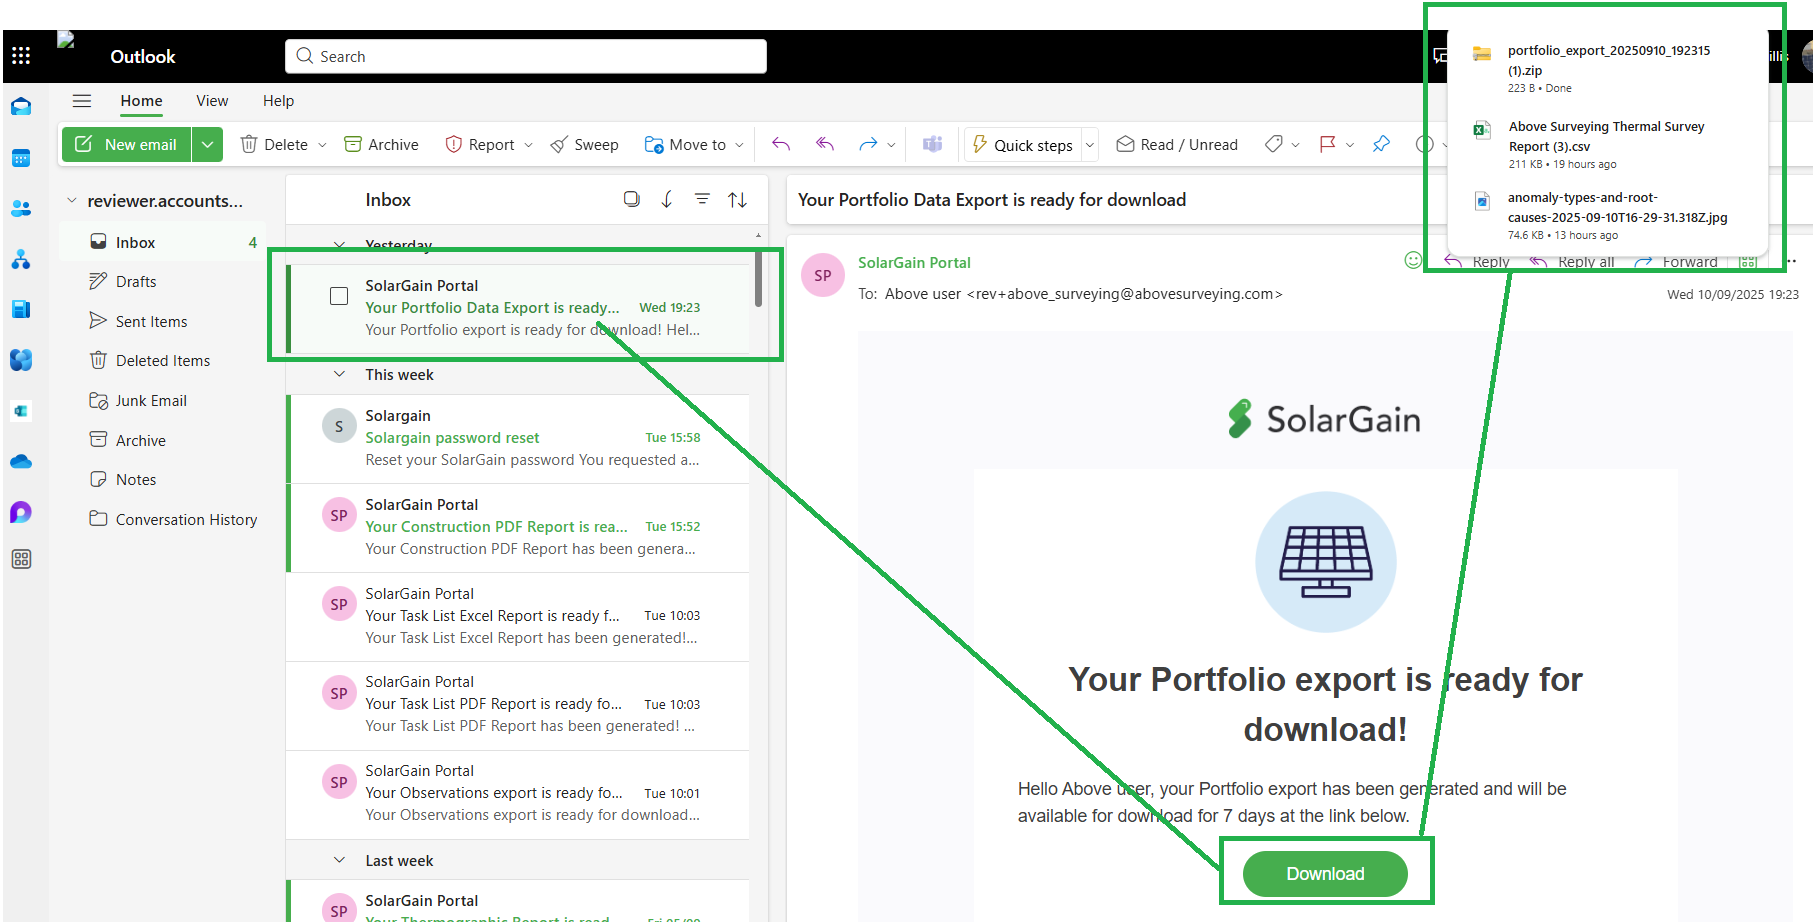Open the OneDrive cloud icon in sidebar
The height and width of the screenshot is (924, 1813).
point(21,462)
